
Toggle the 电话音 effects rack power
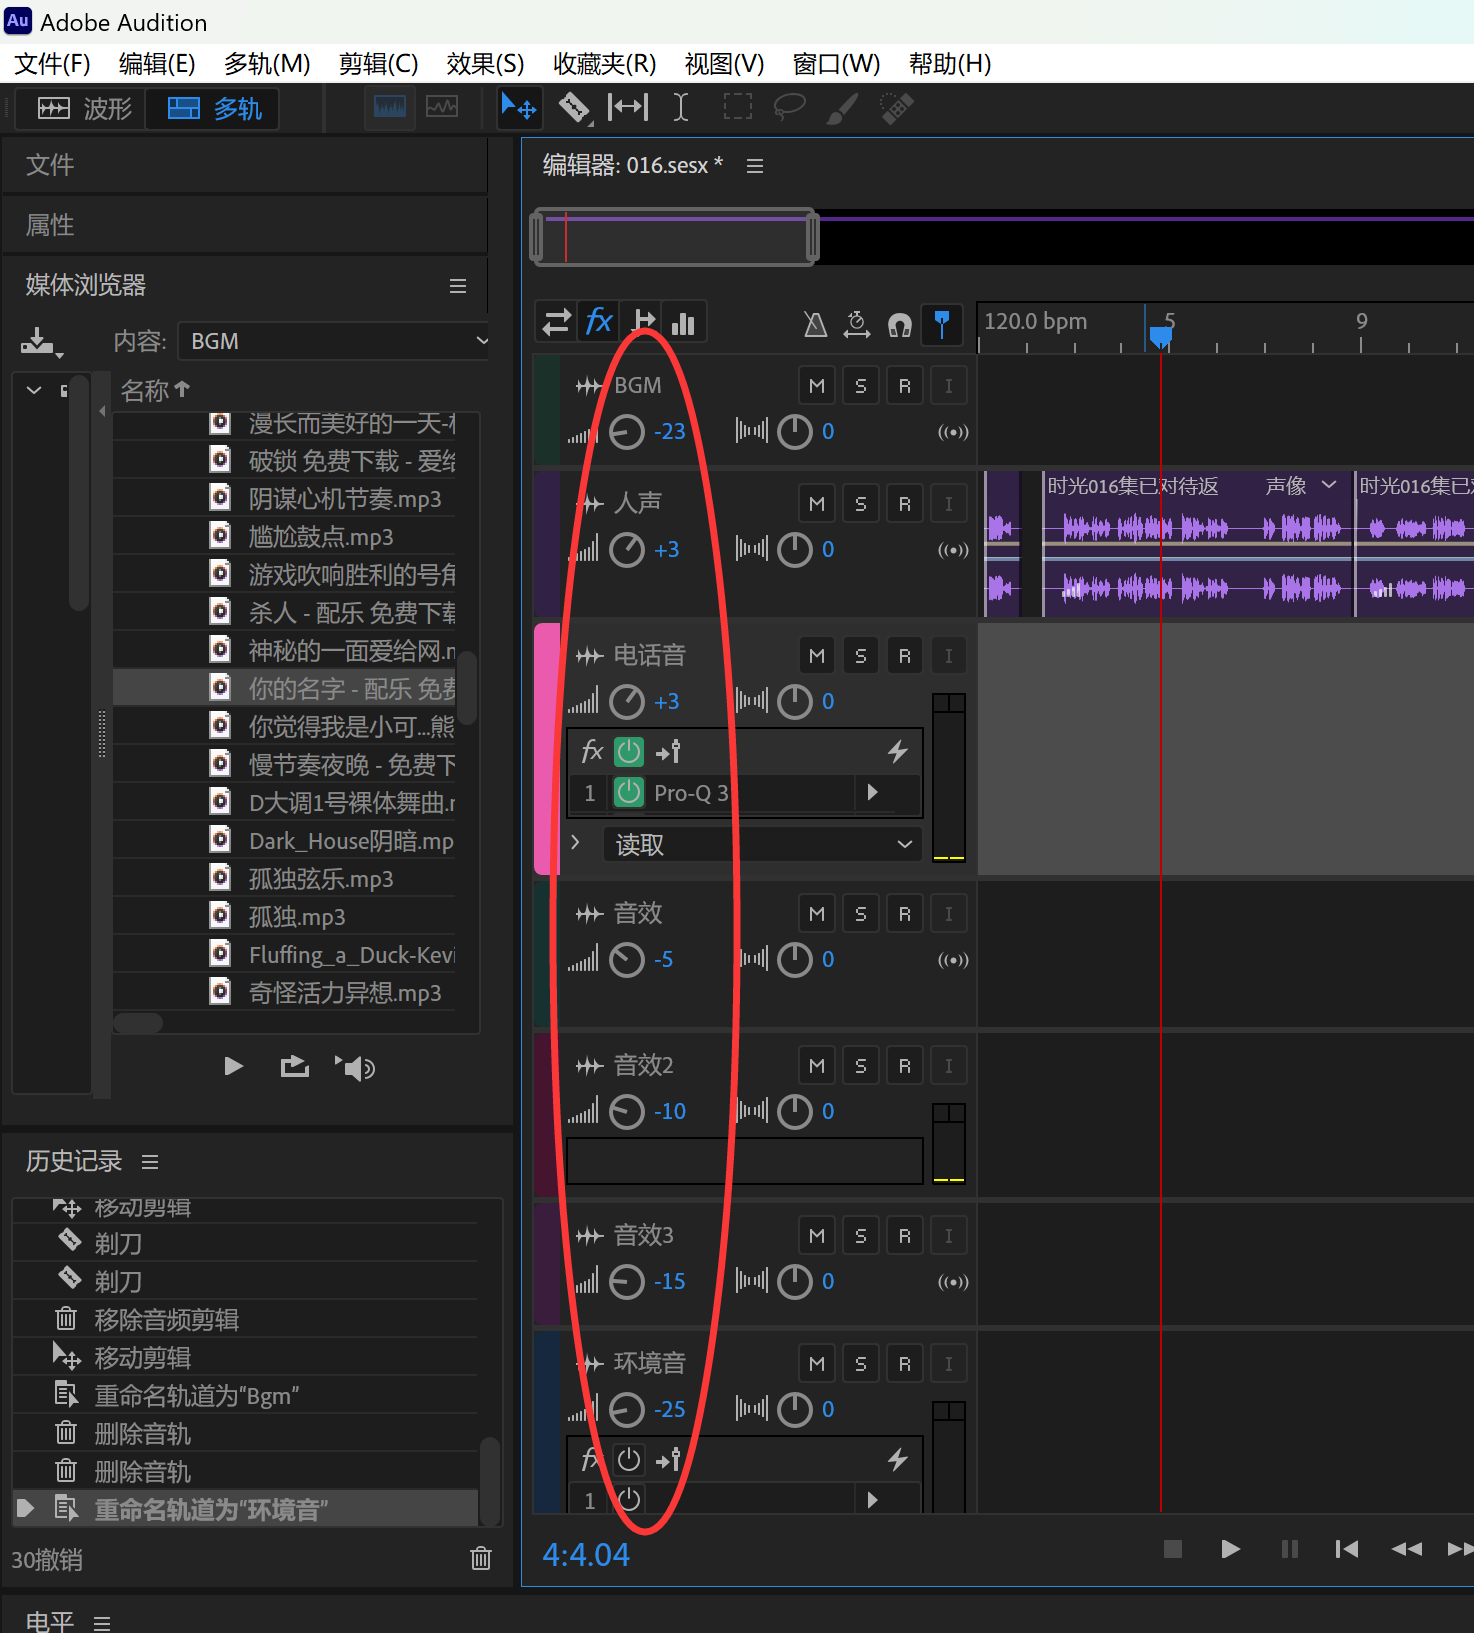(x=628, y=751)
